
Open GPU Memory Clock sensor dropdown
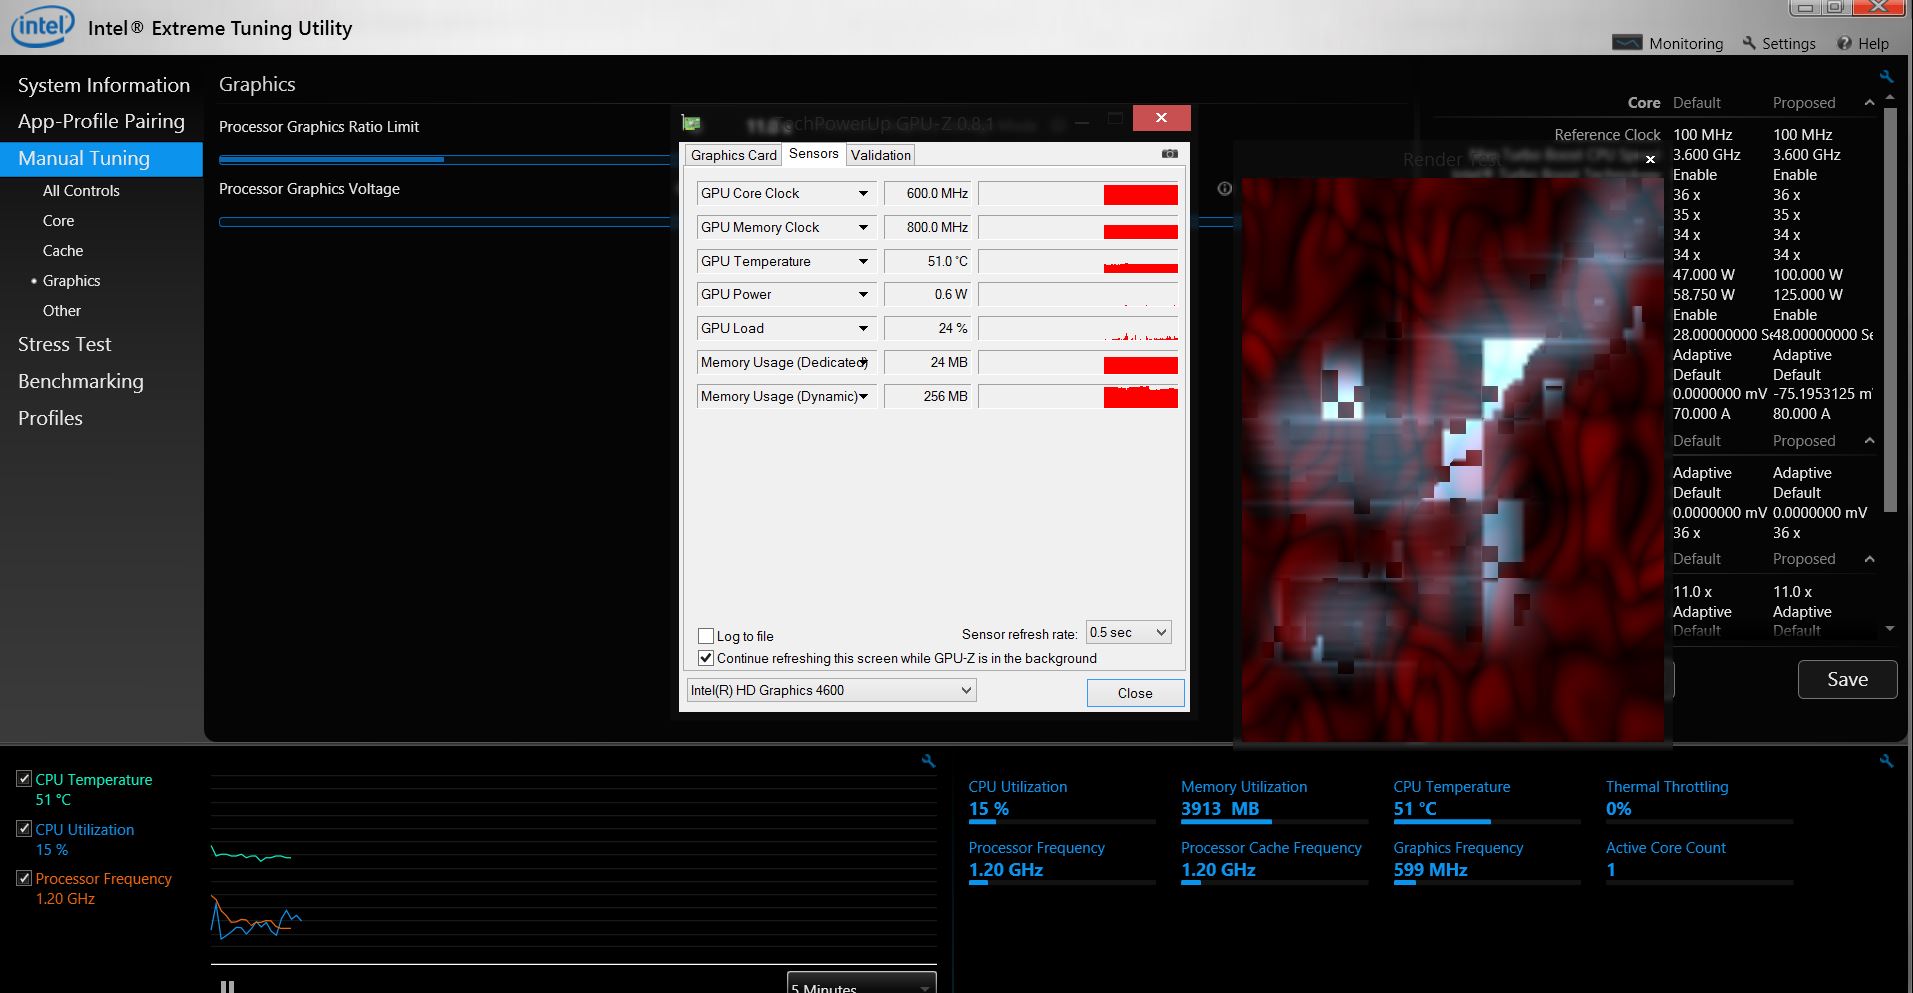click(863, 227)
